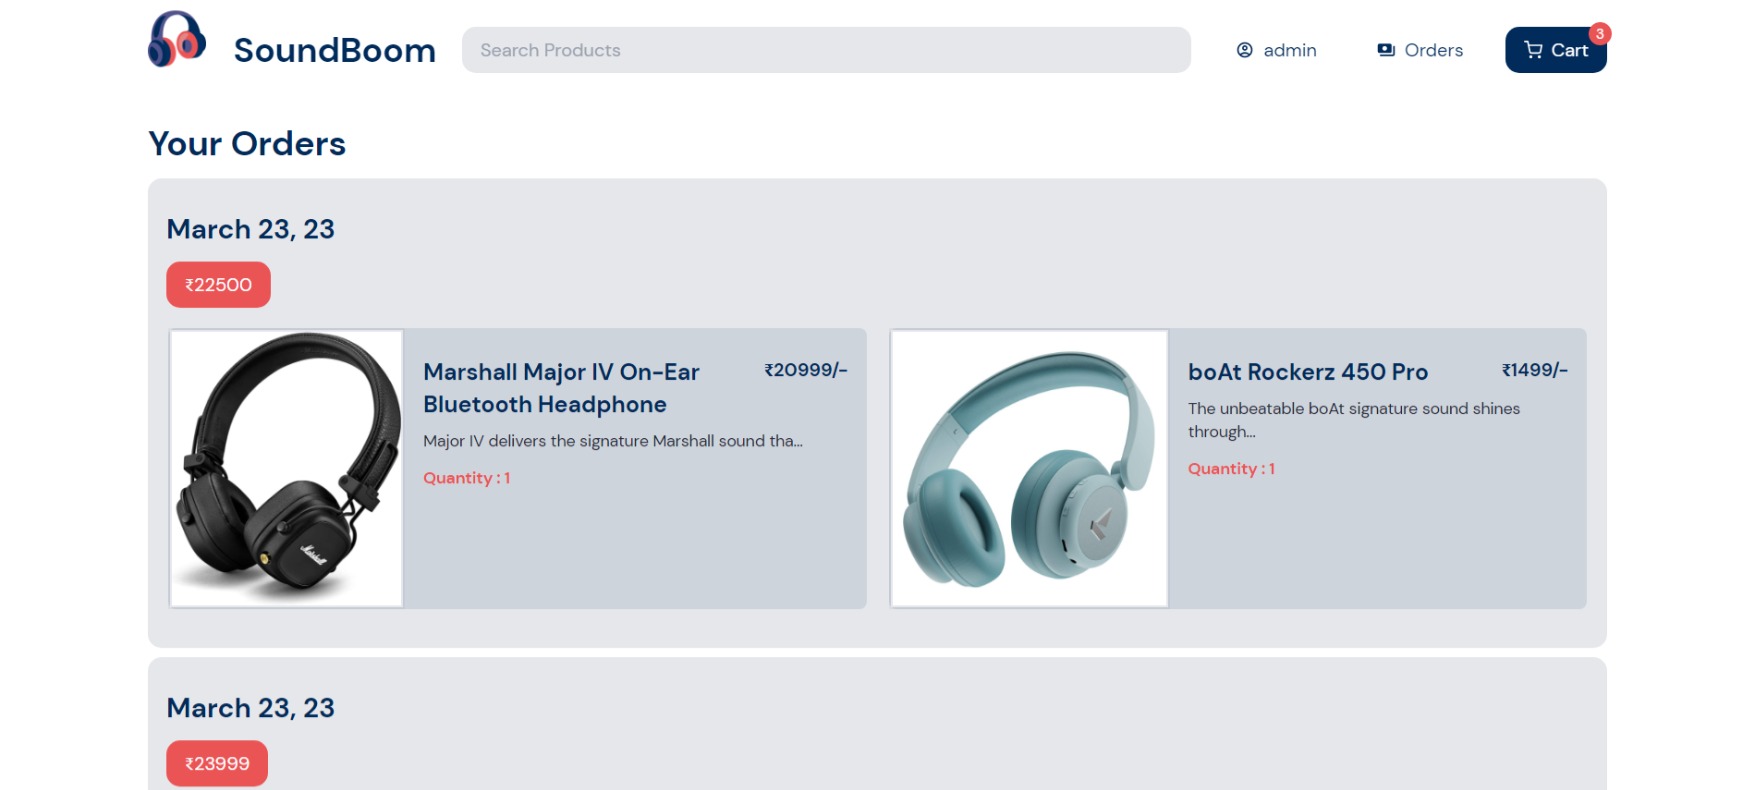Click first order's March 23, 23 date
Viewport: 1755px width, 790px height.
tap(251, 229)
